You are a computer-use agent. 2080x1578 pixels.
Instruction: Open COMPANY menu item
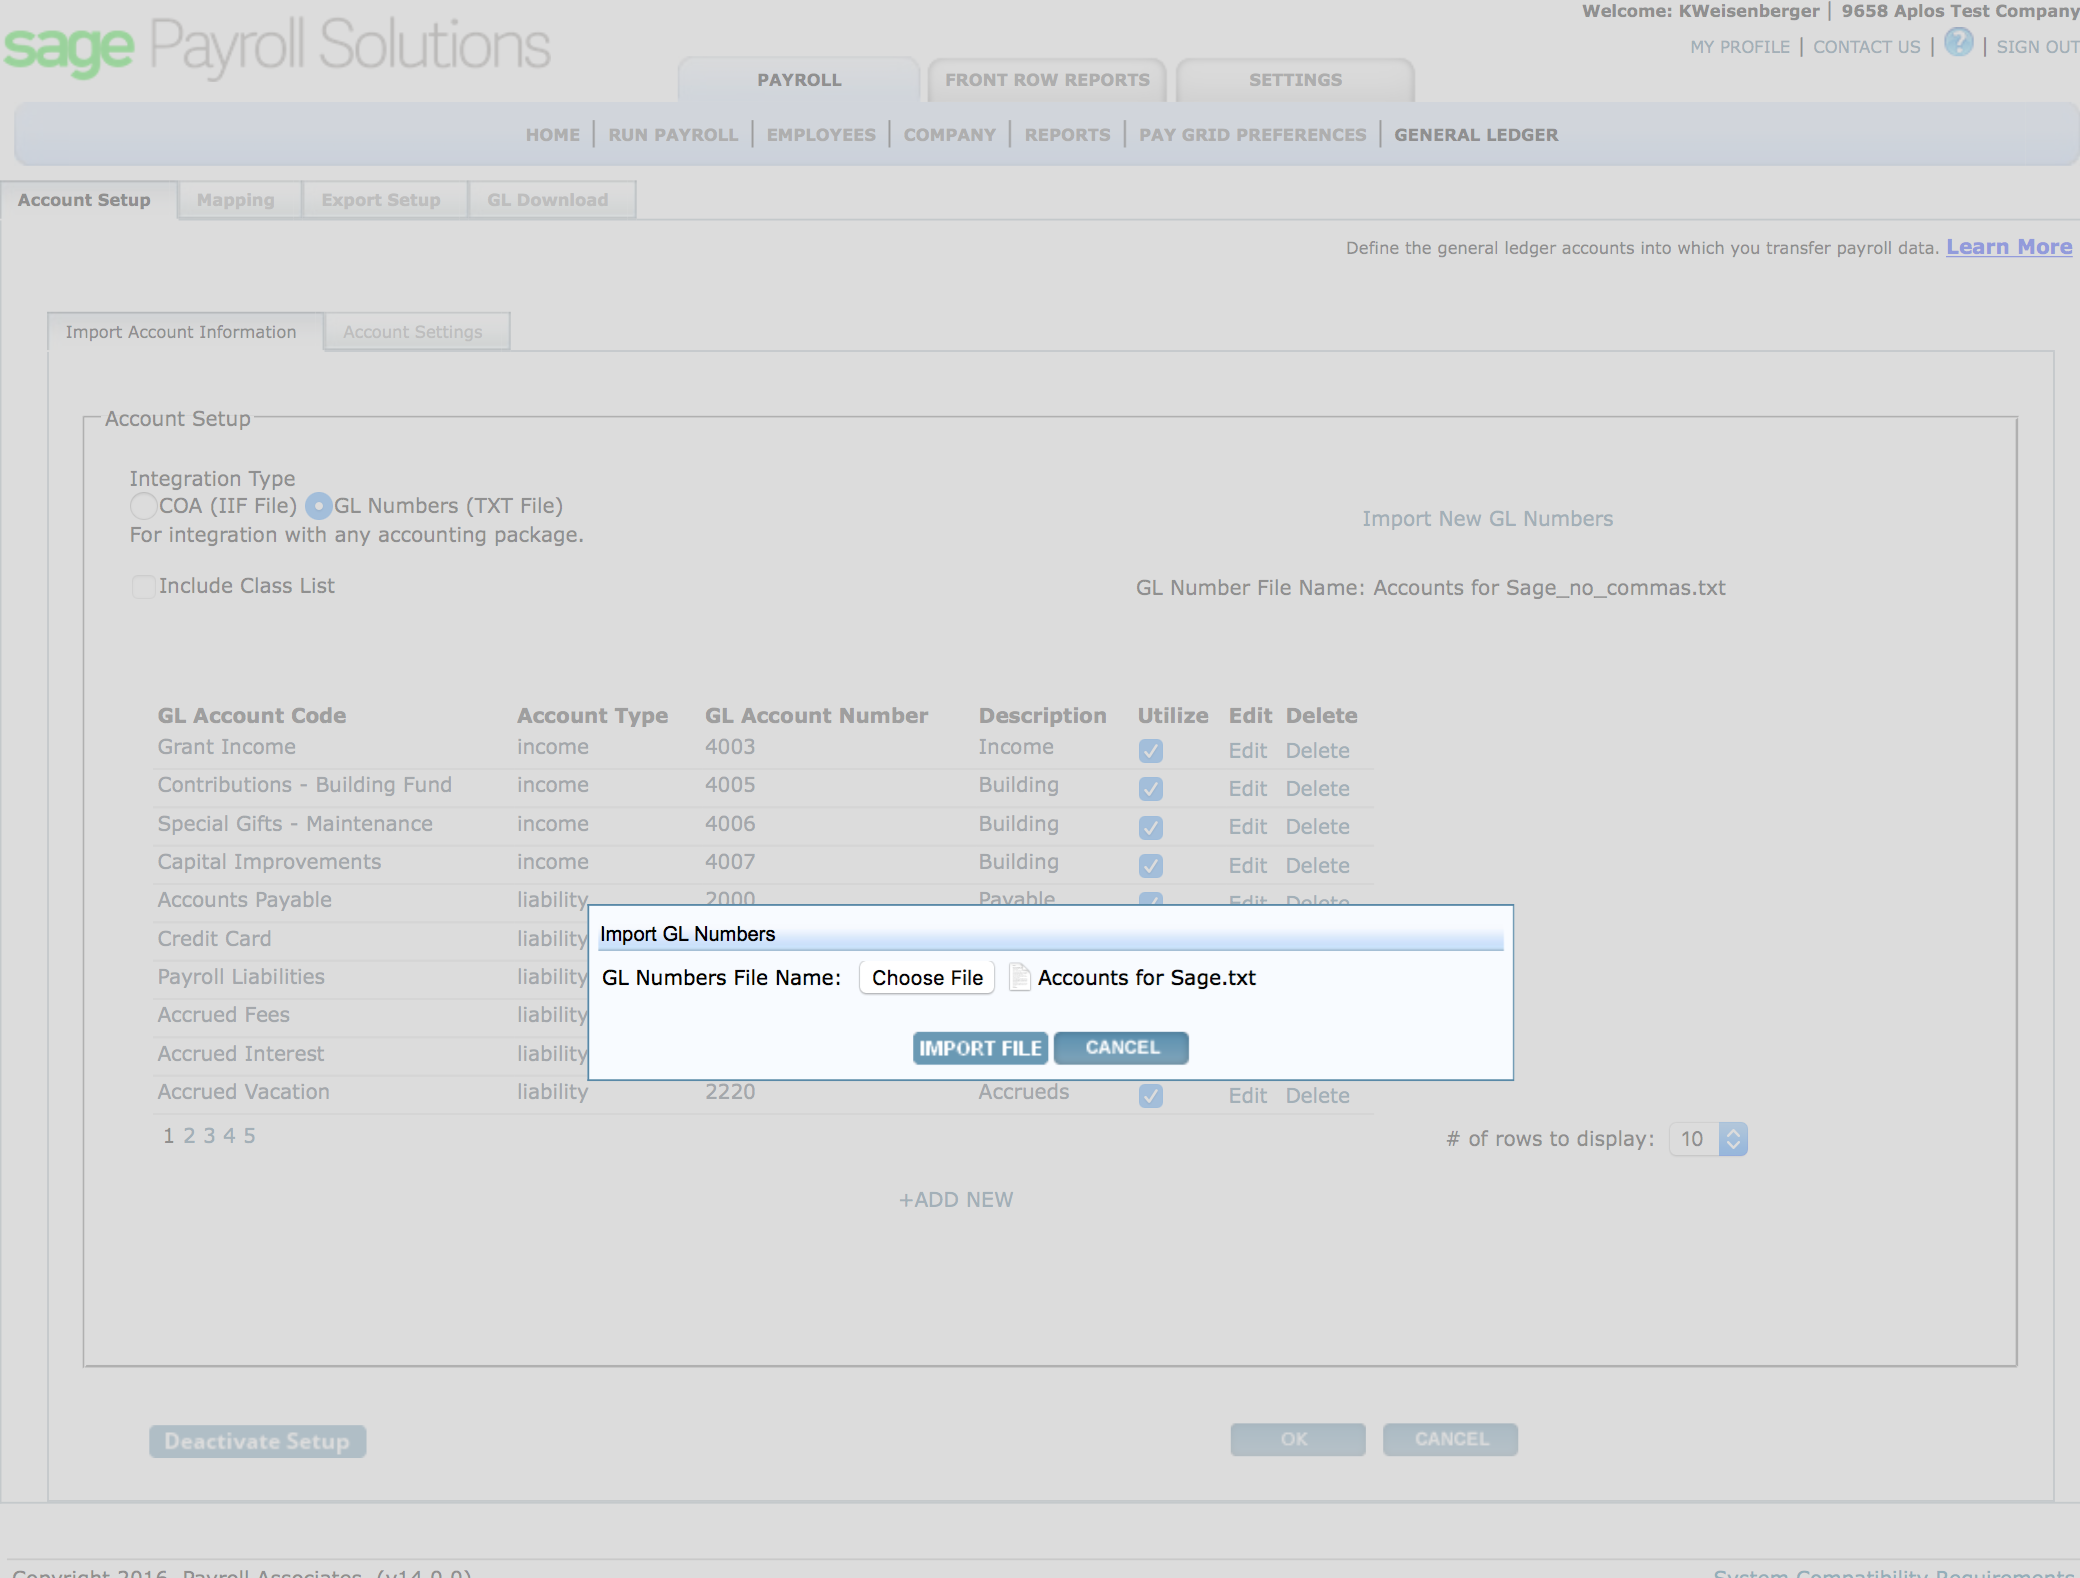[x=950, y=135]
